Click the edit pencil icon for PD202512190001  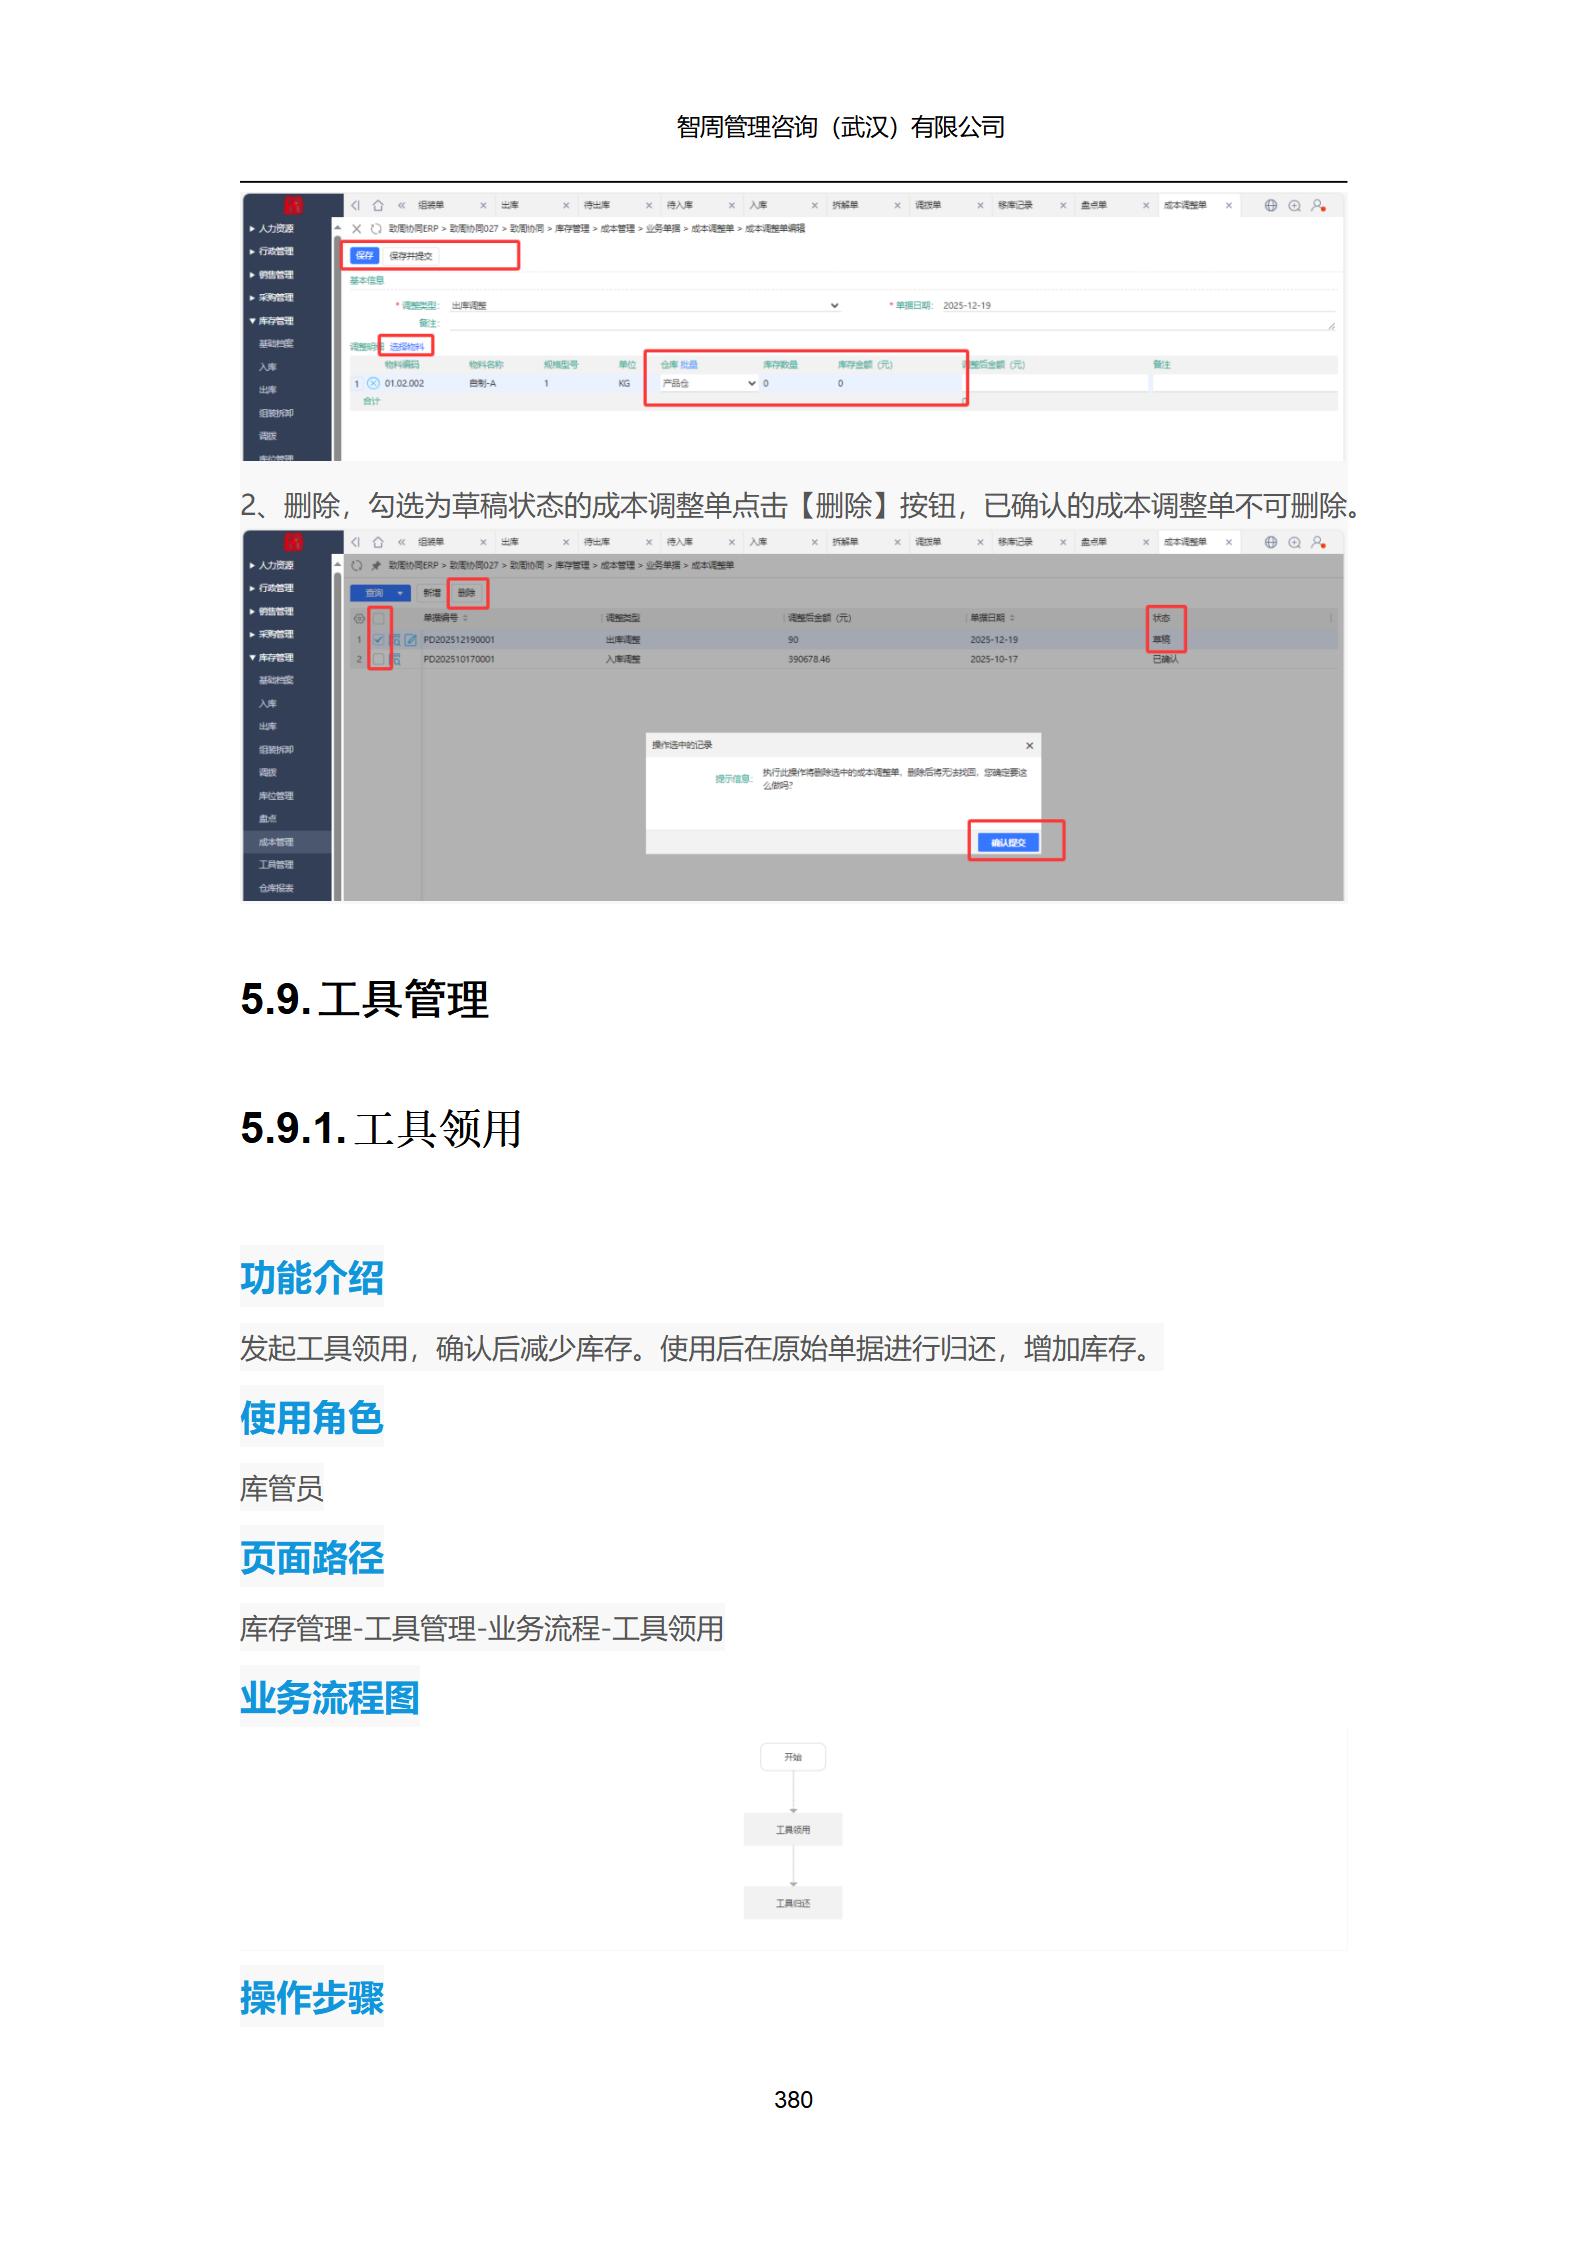(410, 640)
